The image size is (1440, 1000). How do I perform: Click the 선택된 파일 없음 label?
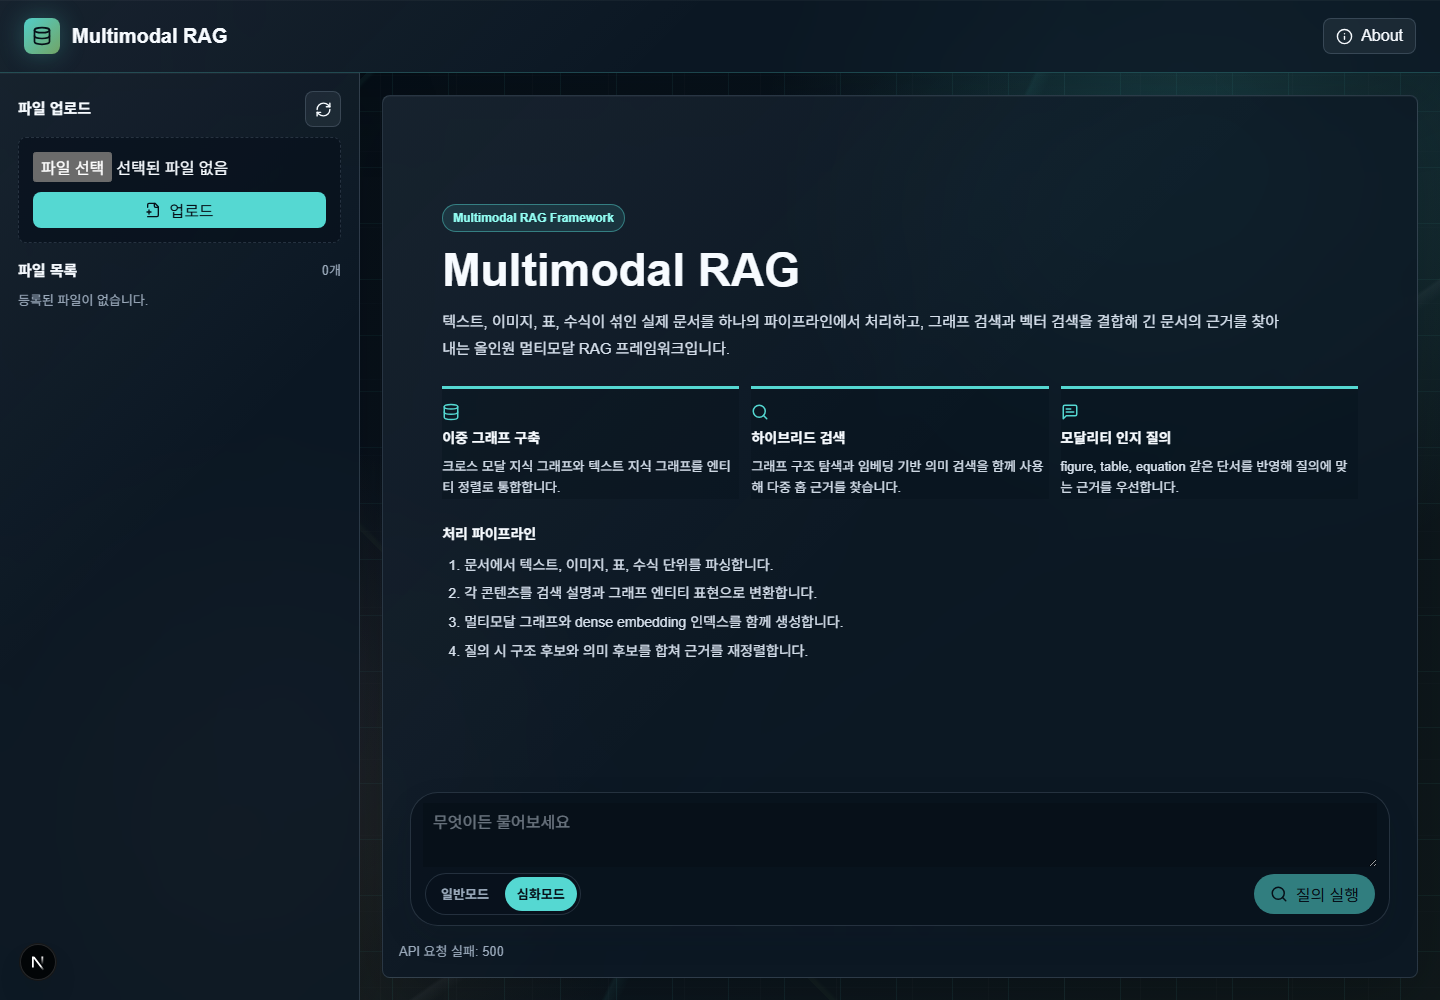point(172,168)
